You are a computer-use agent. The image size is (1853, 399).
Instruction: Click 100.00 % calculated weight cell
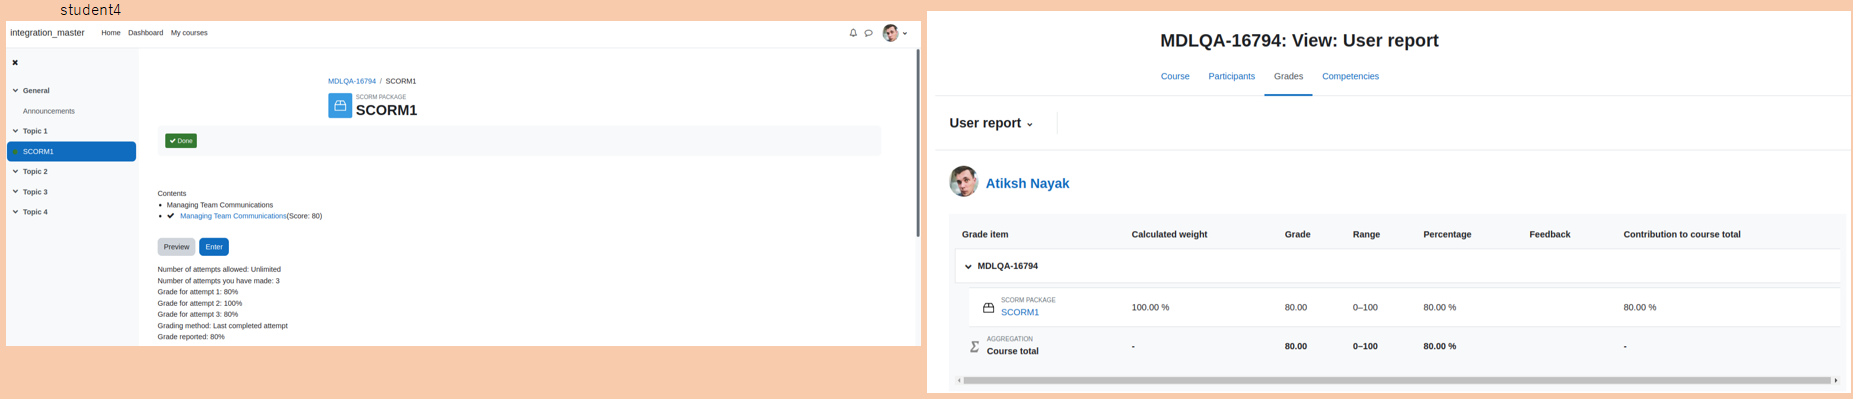pyautogui.click(x=1150, y=307)
